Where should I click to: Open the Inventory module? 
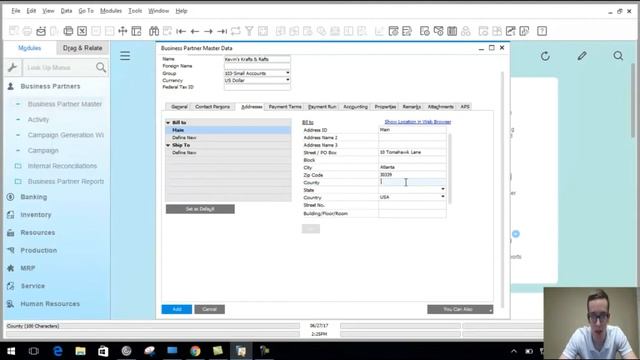(36, 215)
